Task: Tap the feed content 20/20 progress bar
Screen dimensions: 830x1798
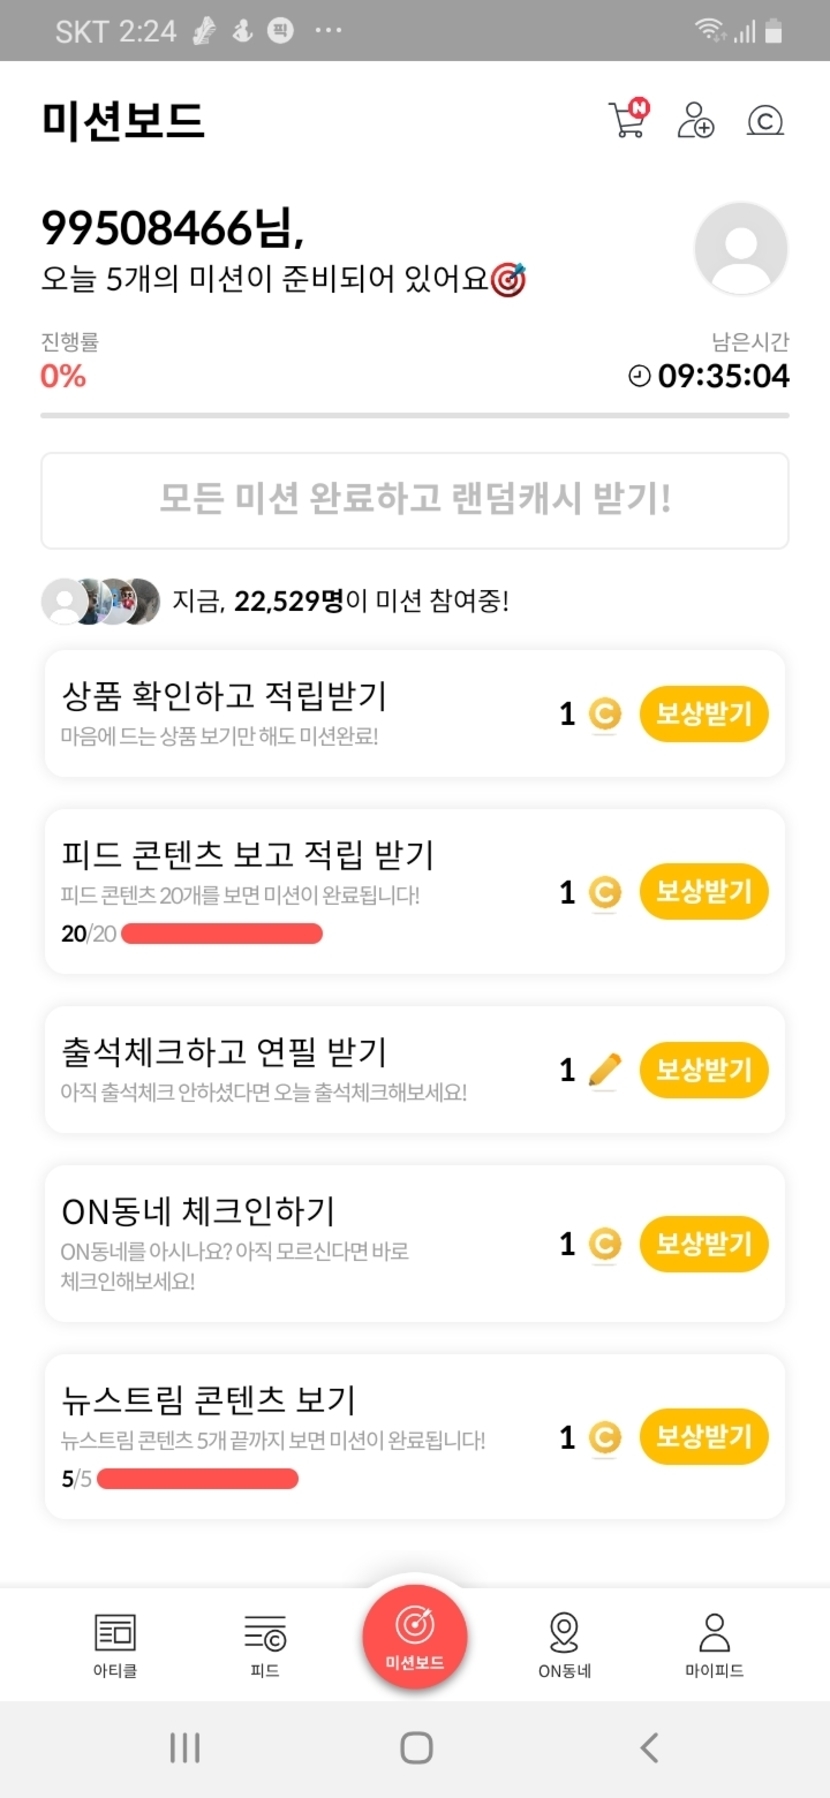Action: point(222,934)
